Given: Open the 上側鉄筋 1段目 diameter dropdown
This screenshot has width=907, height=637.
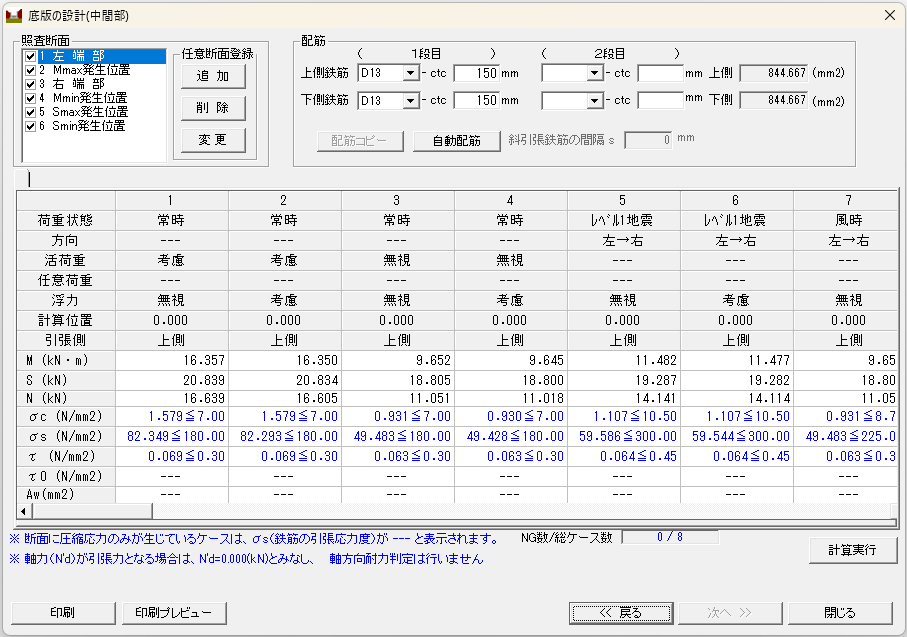Looking at the screenshot, I should [x=410, y=73].
